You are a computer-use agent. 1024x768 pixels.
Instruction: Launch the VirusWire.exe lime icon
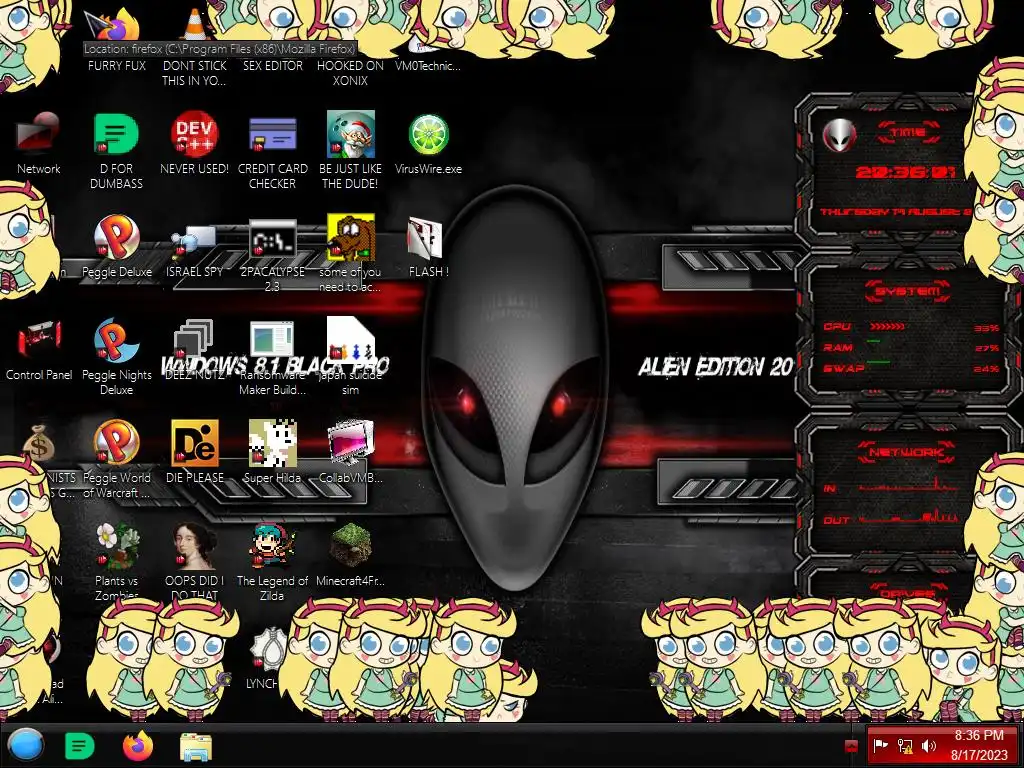tap(428, 135)
